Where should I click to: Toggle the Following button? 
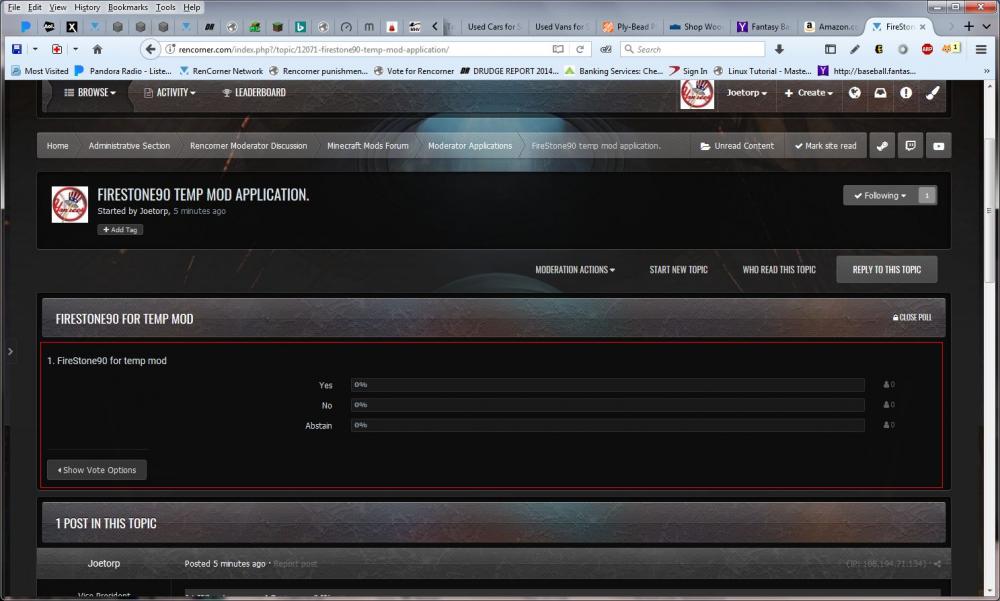pos(879,196)
